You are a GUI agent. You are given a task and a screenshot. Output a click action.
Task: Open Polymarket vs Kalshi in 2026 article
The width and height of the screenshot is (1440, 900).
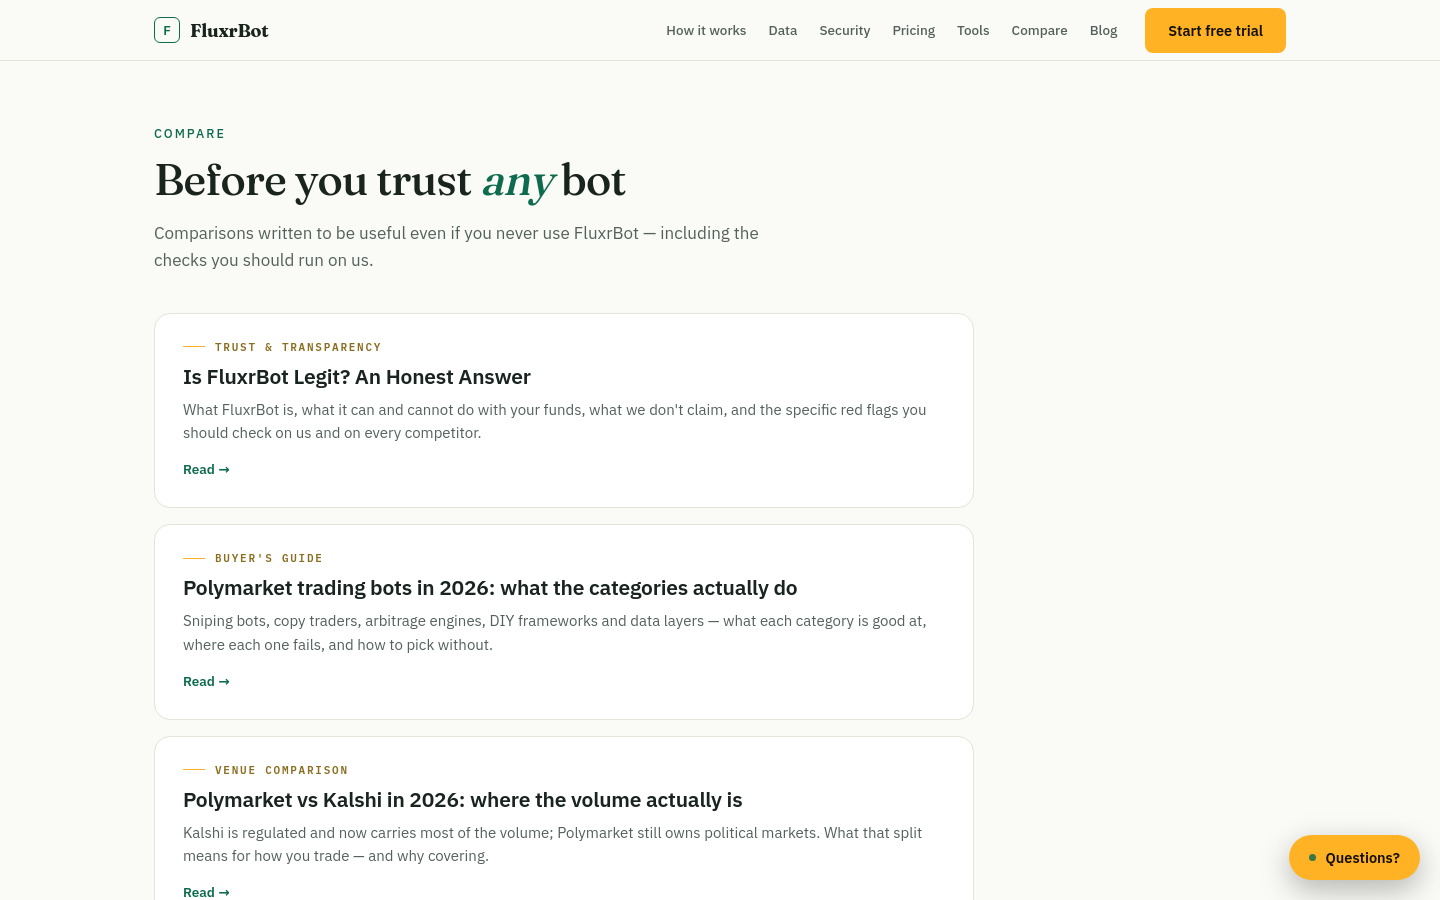coord(463,800)
